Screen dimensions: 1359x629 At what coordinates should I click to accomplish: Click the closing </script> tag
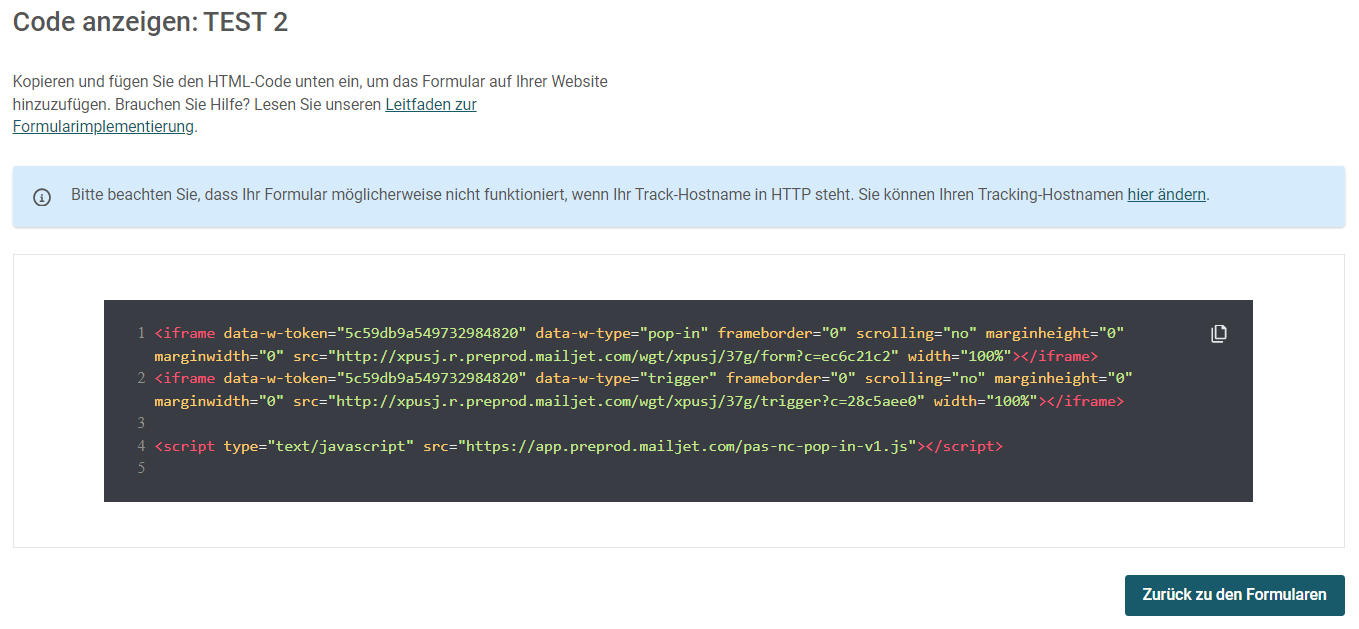click(960, 446)
